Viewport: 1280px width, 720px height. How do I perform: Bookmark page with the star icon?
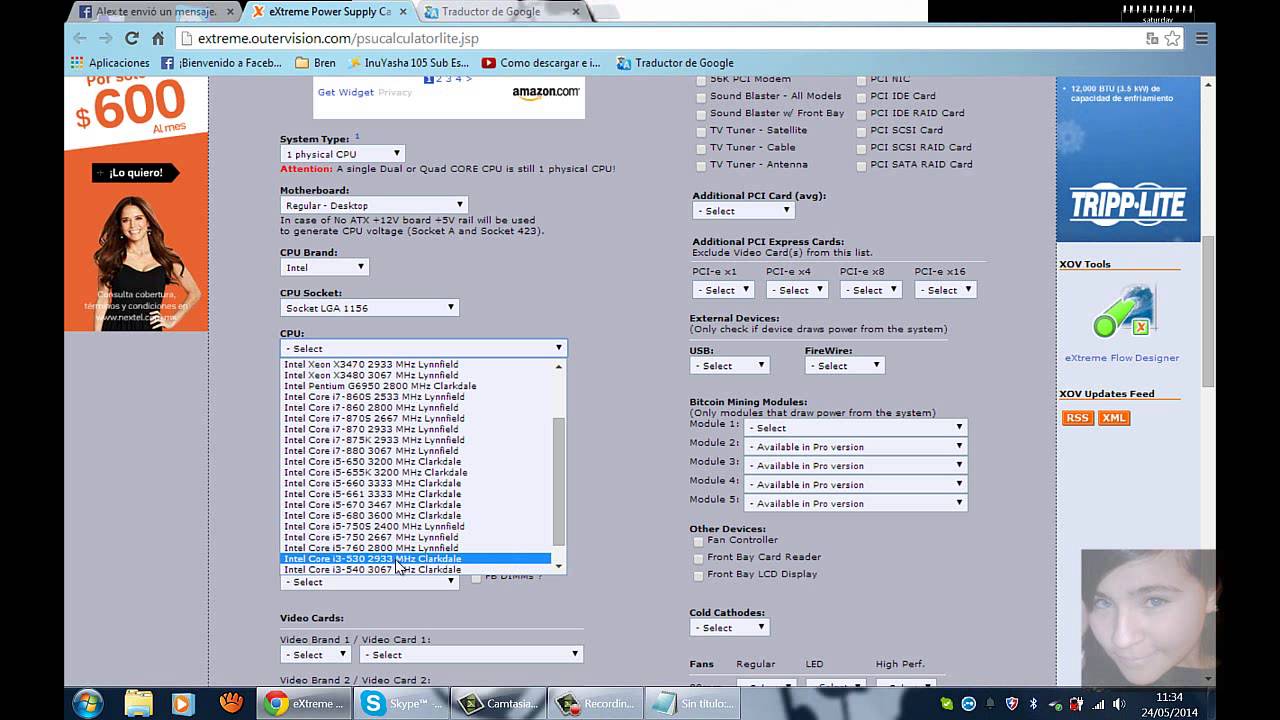pos(1172,38)
